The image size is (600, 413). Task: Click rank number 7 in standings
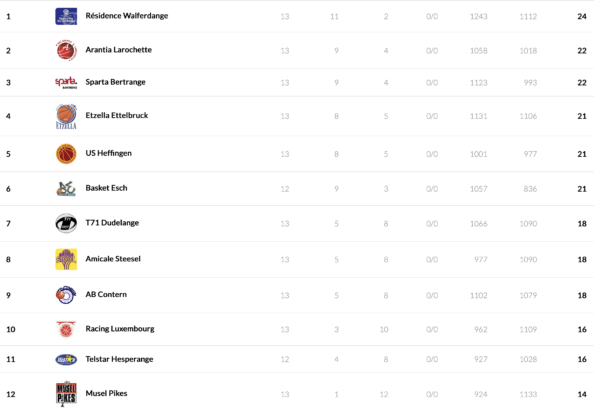8,224
